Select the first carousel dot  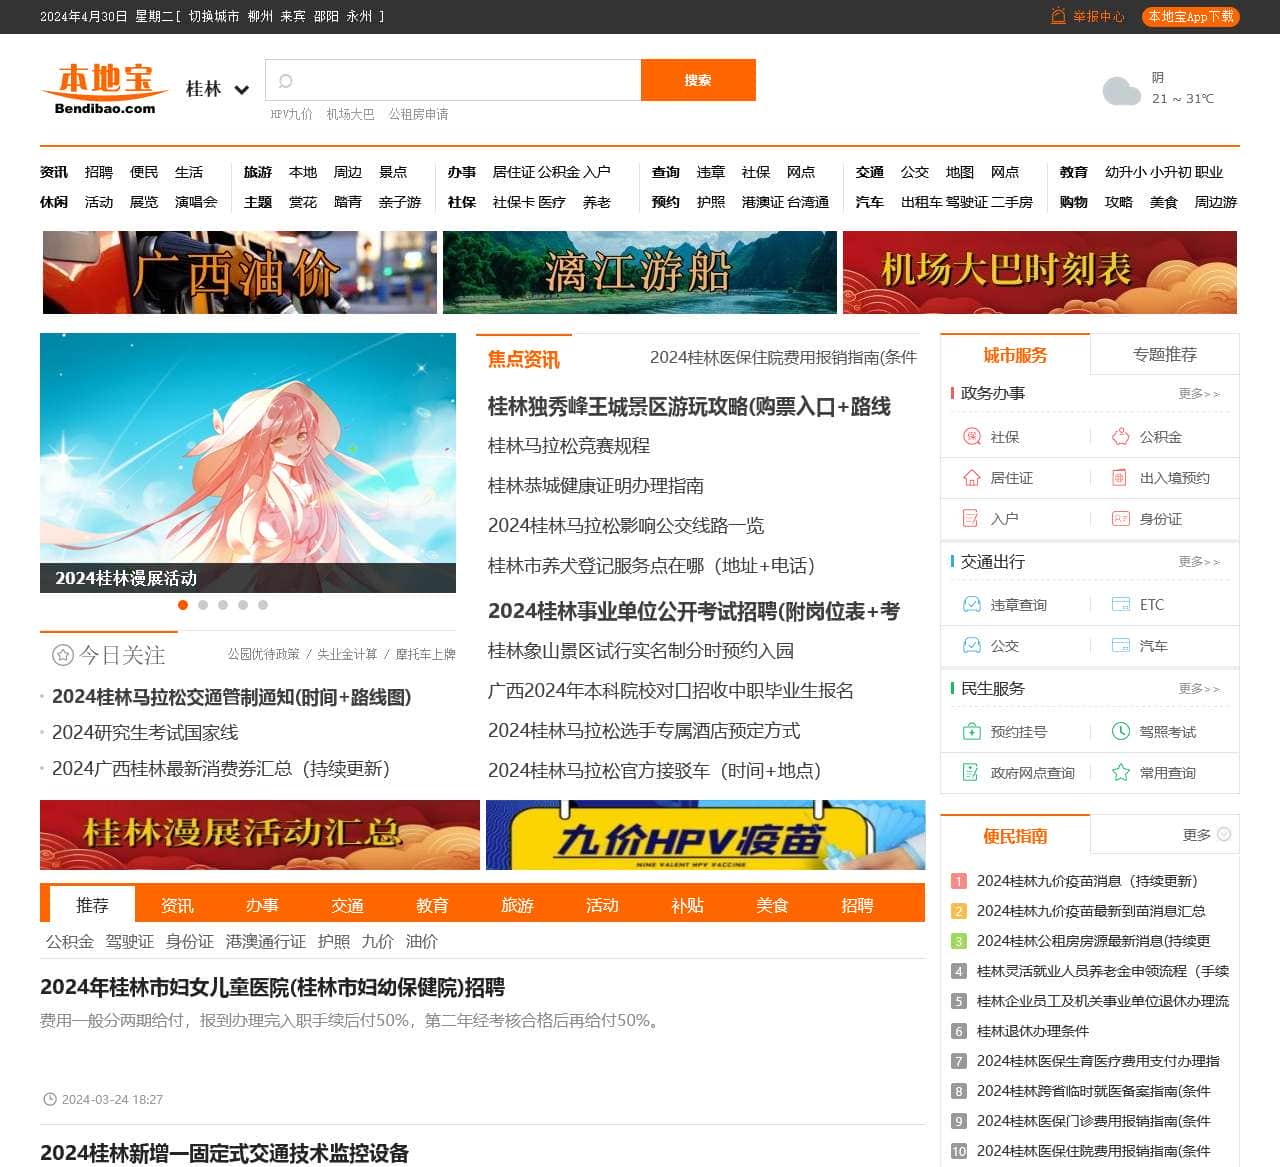coord(183,605)
